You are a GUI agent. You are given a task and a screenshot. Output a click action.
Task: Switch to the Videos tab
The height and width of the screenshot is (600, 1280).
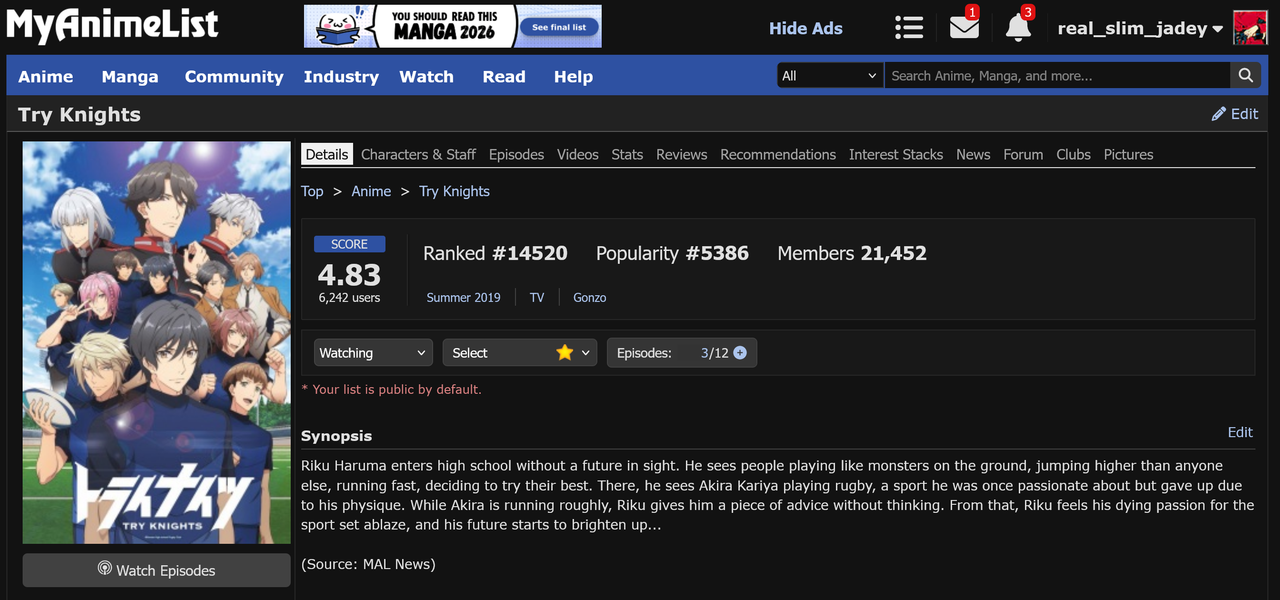[578, 154]
